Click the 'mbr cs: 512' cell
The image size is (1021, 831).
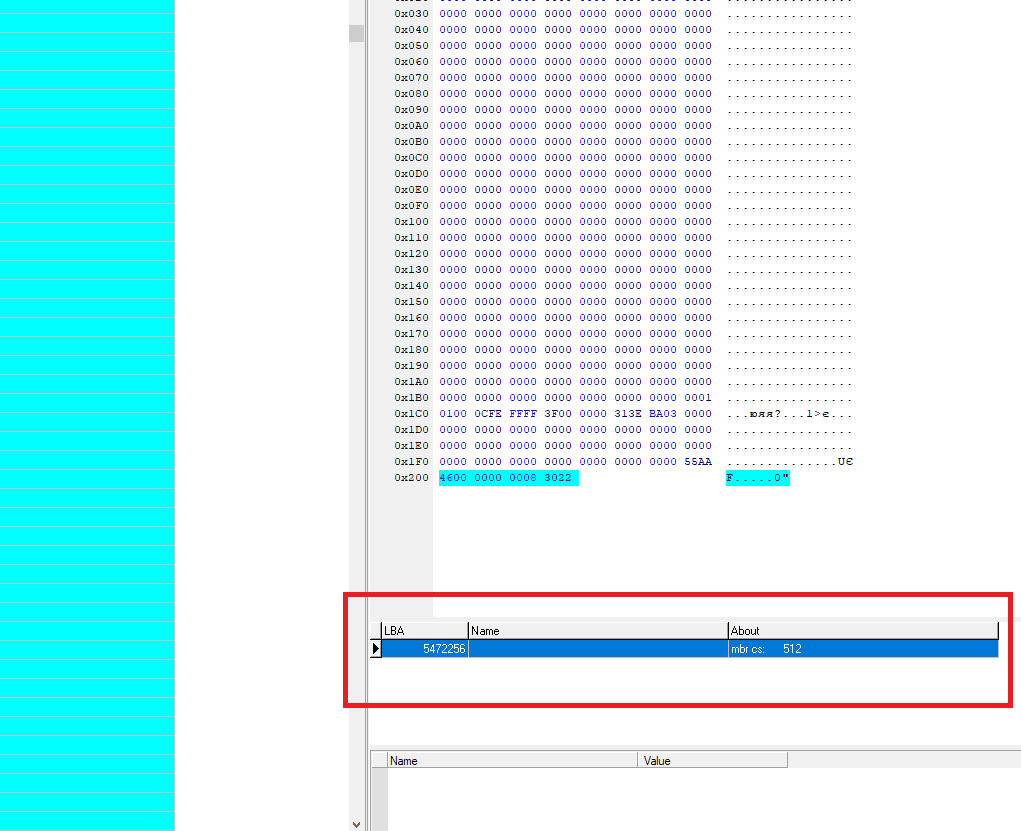(x=863, y=649)
